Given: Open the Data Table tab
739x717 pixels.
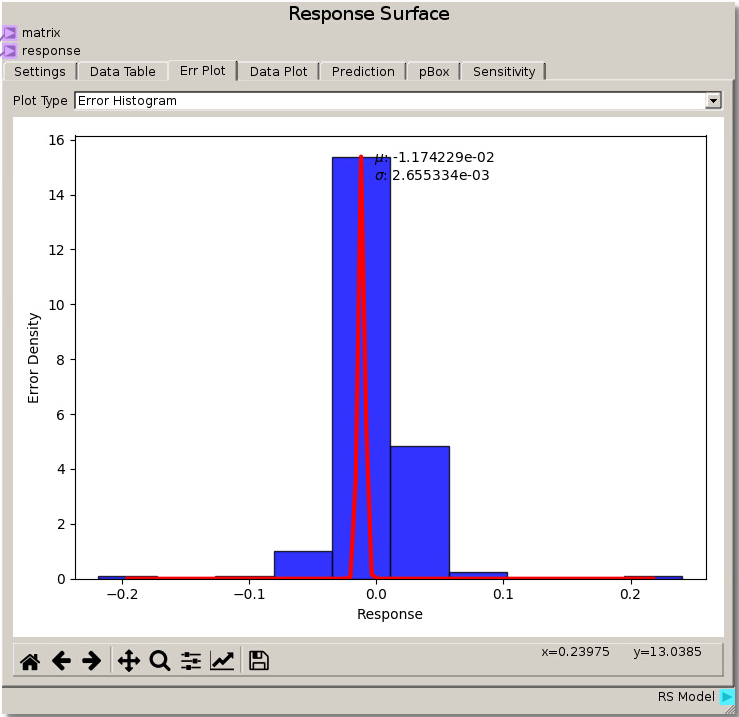Looking at the screenshot, I should coord(123,72).
